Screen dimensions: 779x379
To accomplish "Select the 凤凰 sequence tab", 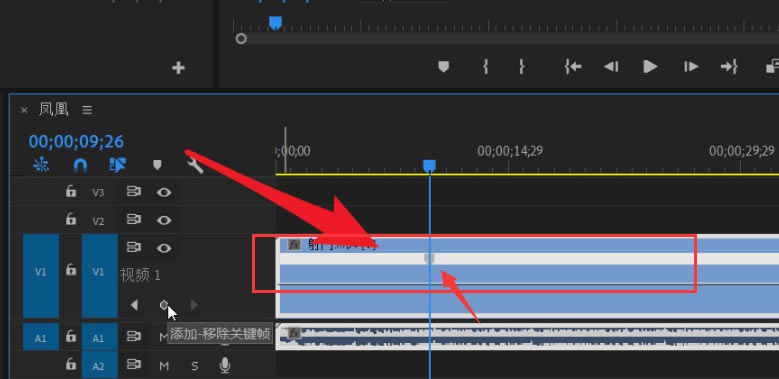I will (x=54, y=110).
